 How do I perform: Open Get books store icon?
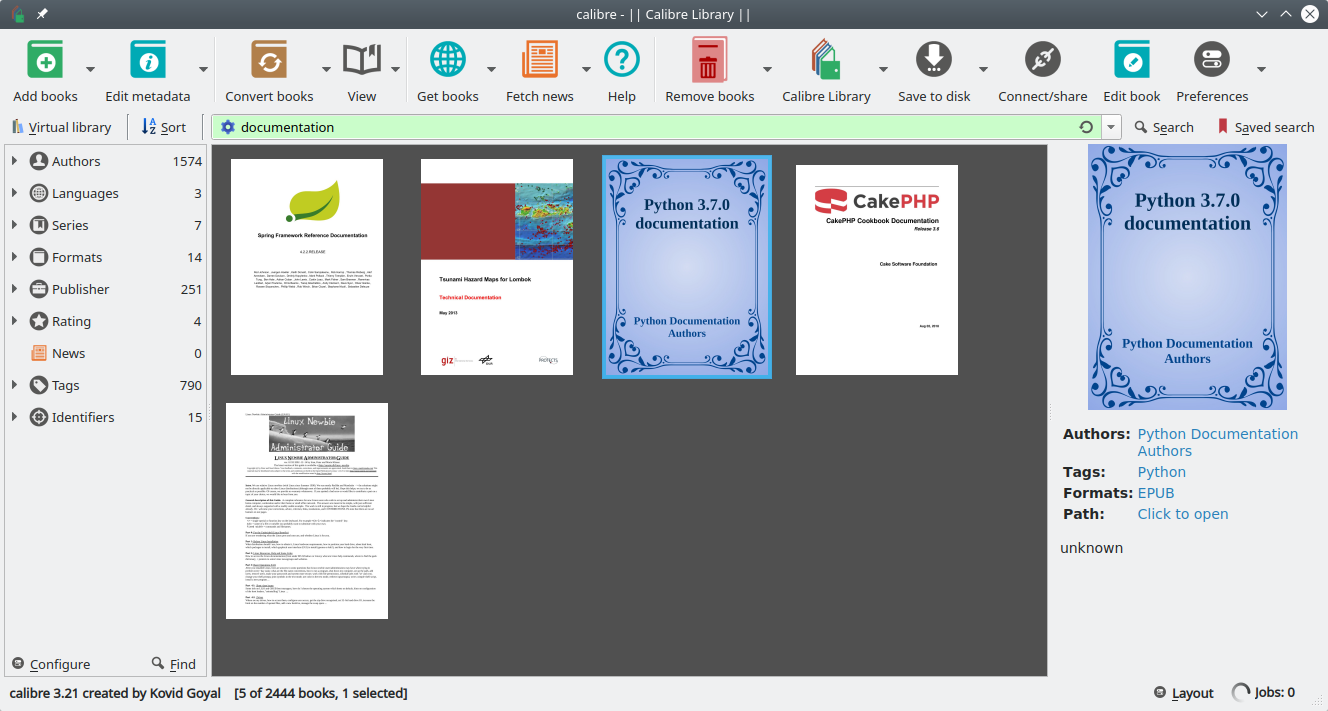pos(447,61)
